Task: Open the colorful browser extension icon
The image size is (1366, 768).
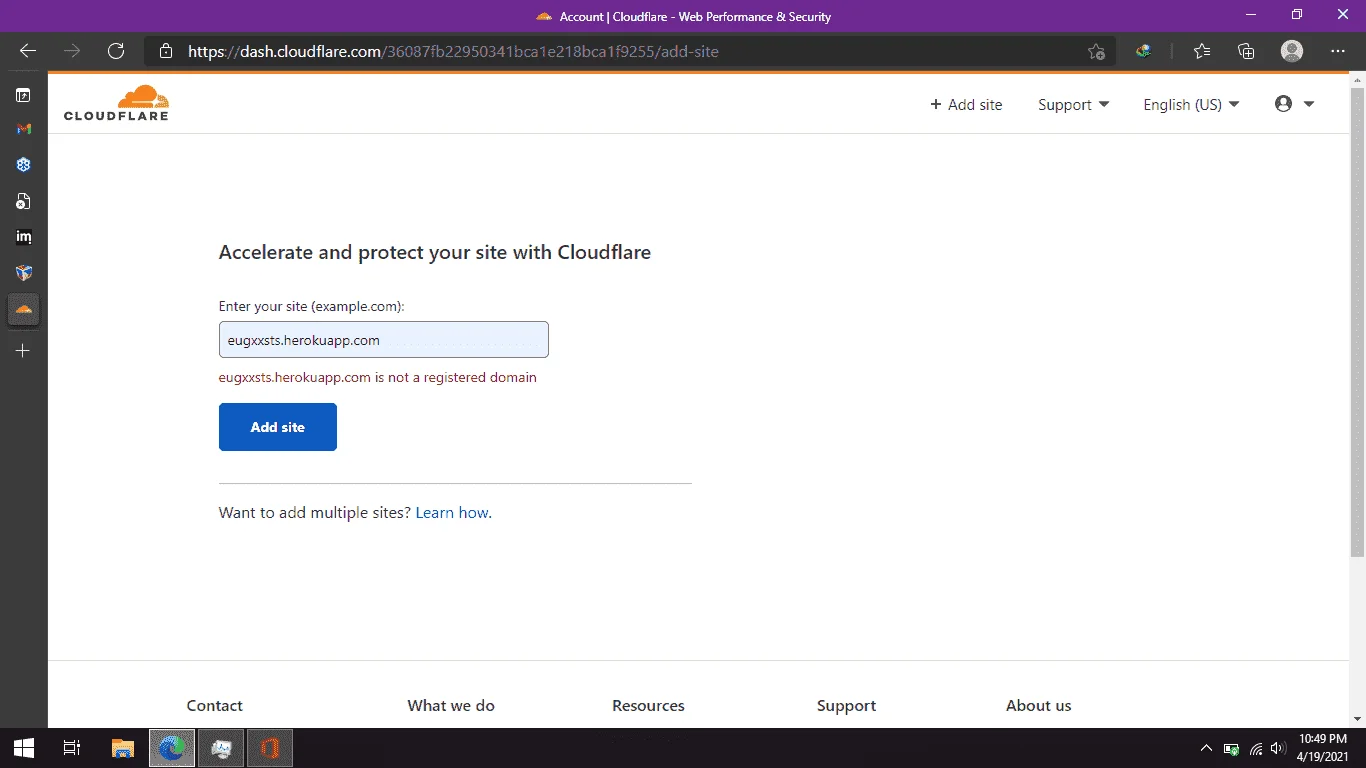Action: point(1144,51)
